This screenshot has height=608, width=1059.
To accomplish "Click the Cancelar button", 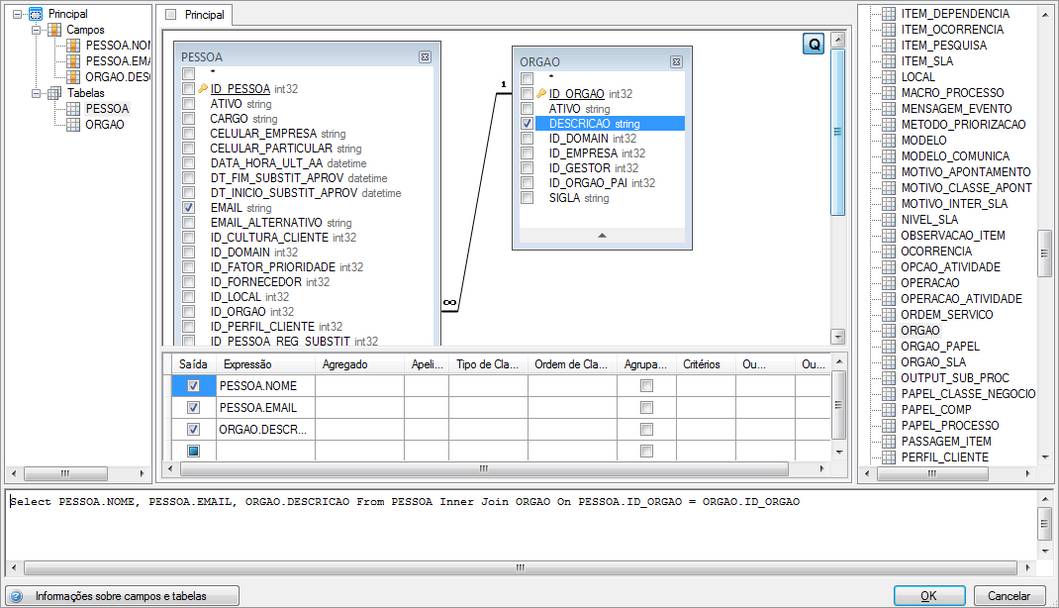I will tap(1009, 596).
